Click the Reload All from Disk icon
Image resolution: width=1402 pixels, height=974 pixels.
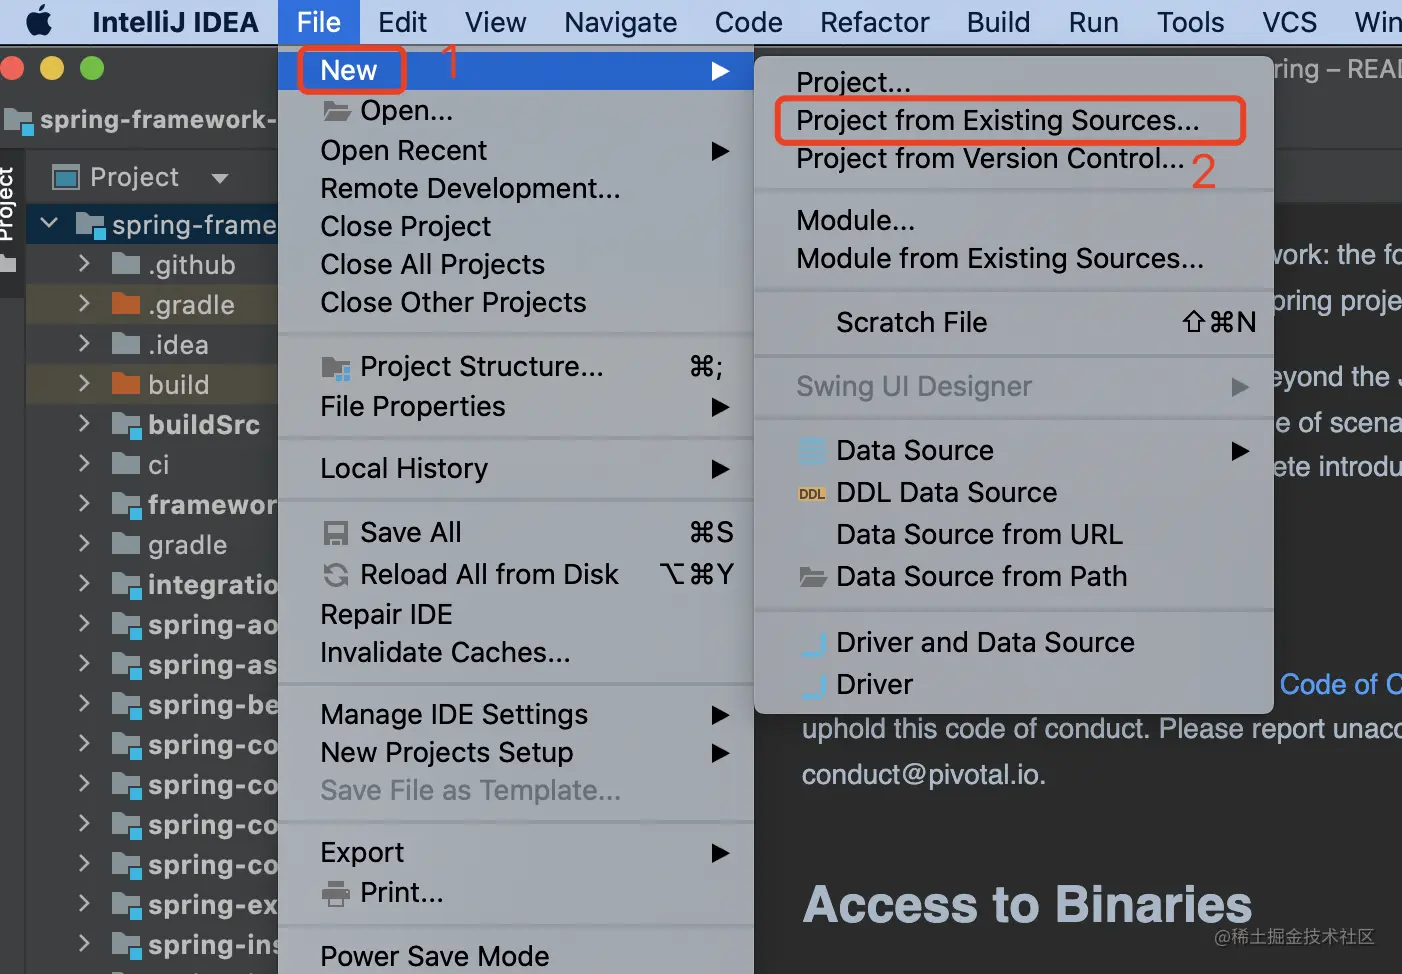pyautogui.click(x=336, y=575)
